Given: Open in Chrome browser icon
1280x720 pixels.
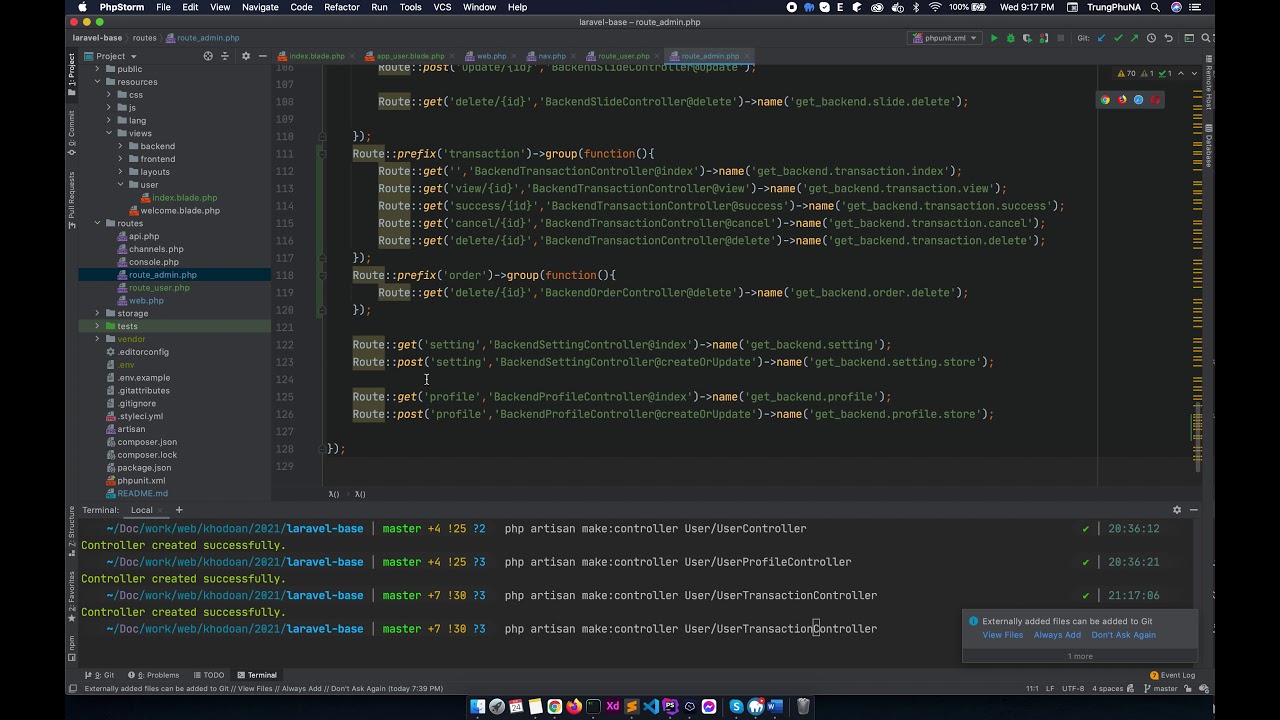Looking at the screenshot, I should pos(1105,100).
